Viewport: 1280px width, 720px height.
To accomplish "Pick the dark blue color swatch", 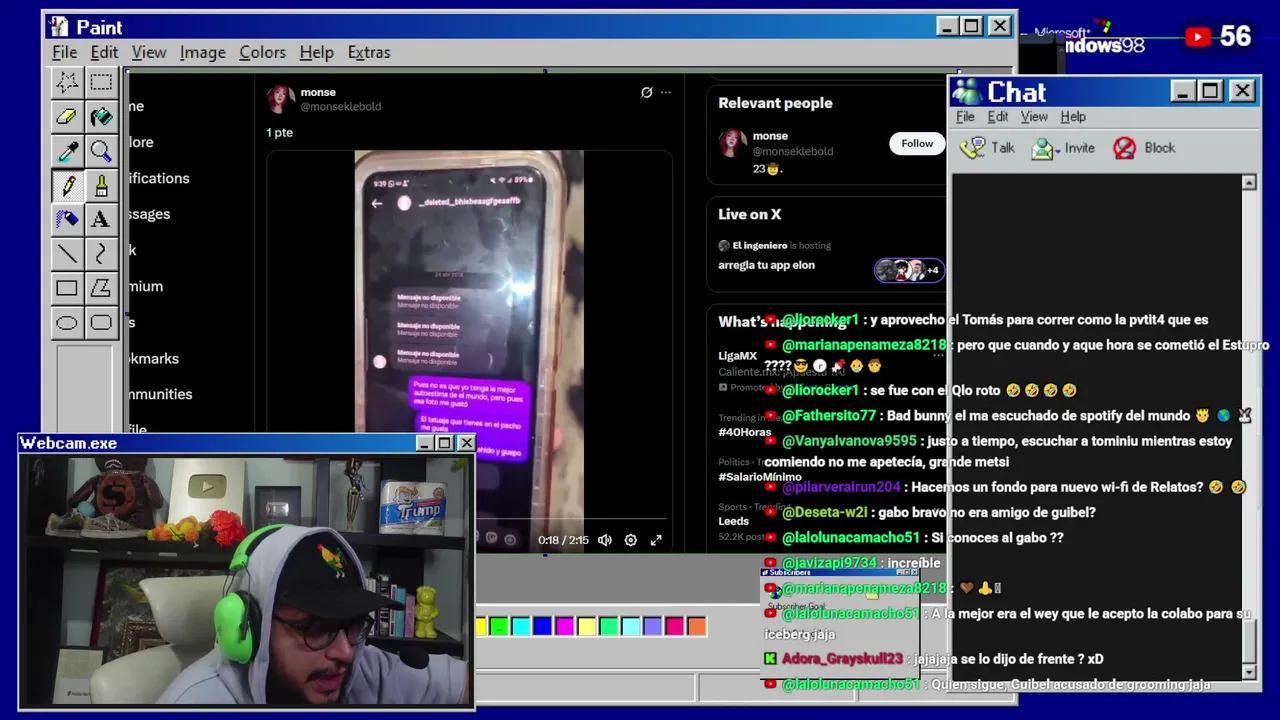I will pos(543,626).
